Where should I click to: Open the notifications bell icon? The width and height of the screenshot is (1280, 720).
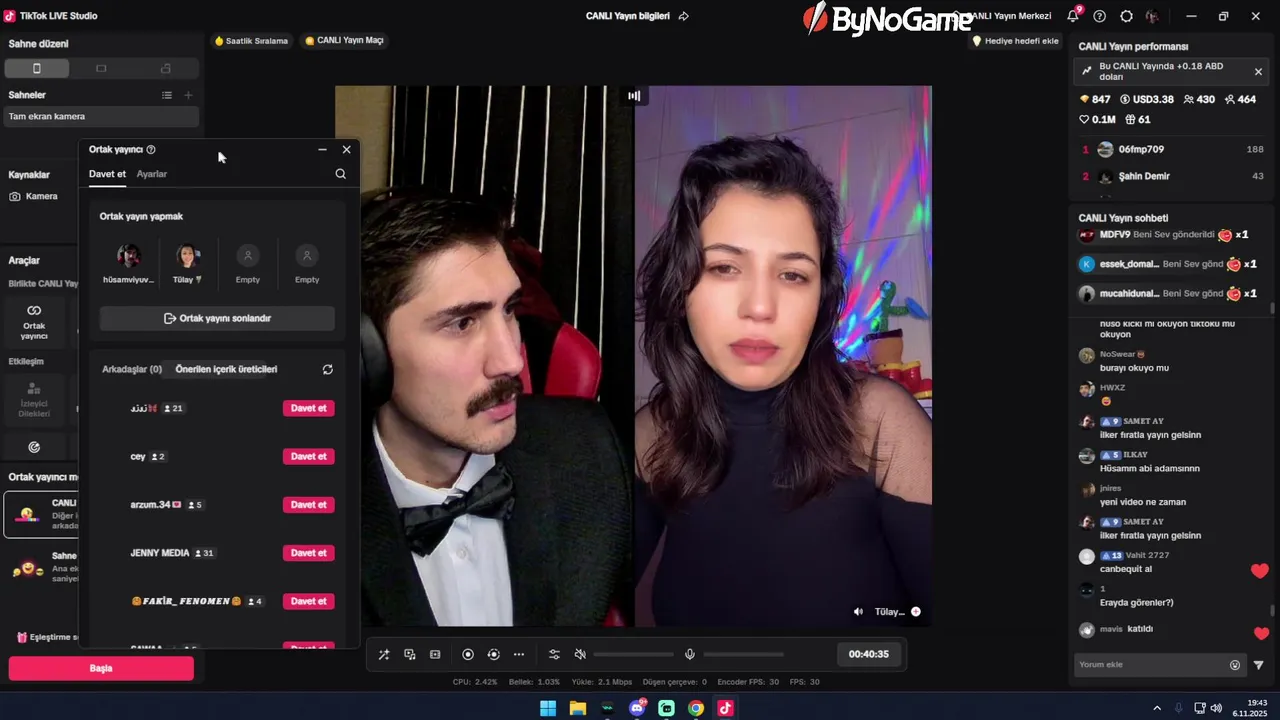(x=1073, y=16)
